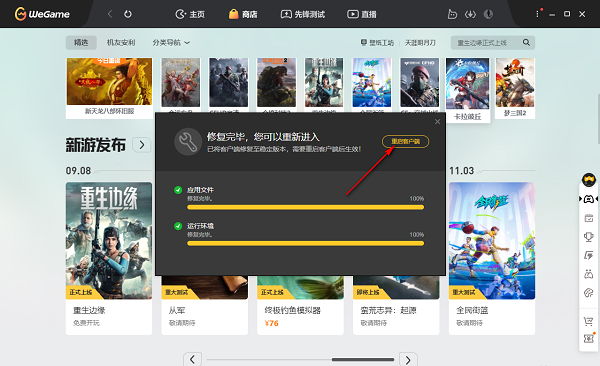Click the 蛮荒志异：起源 game title

(388, 310)
